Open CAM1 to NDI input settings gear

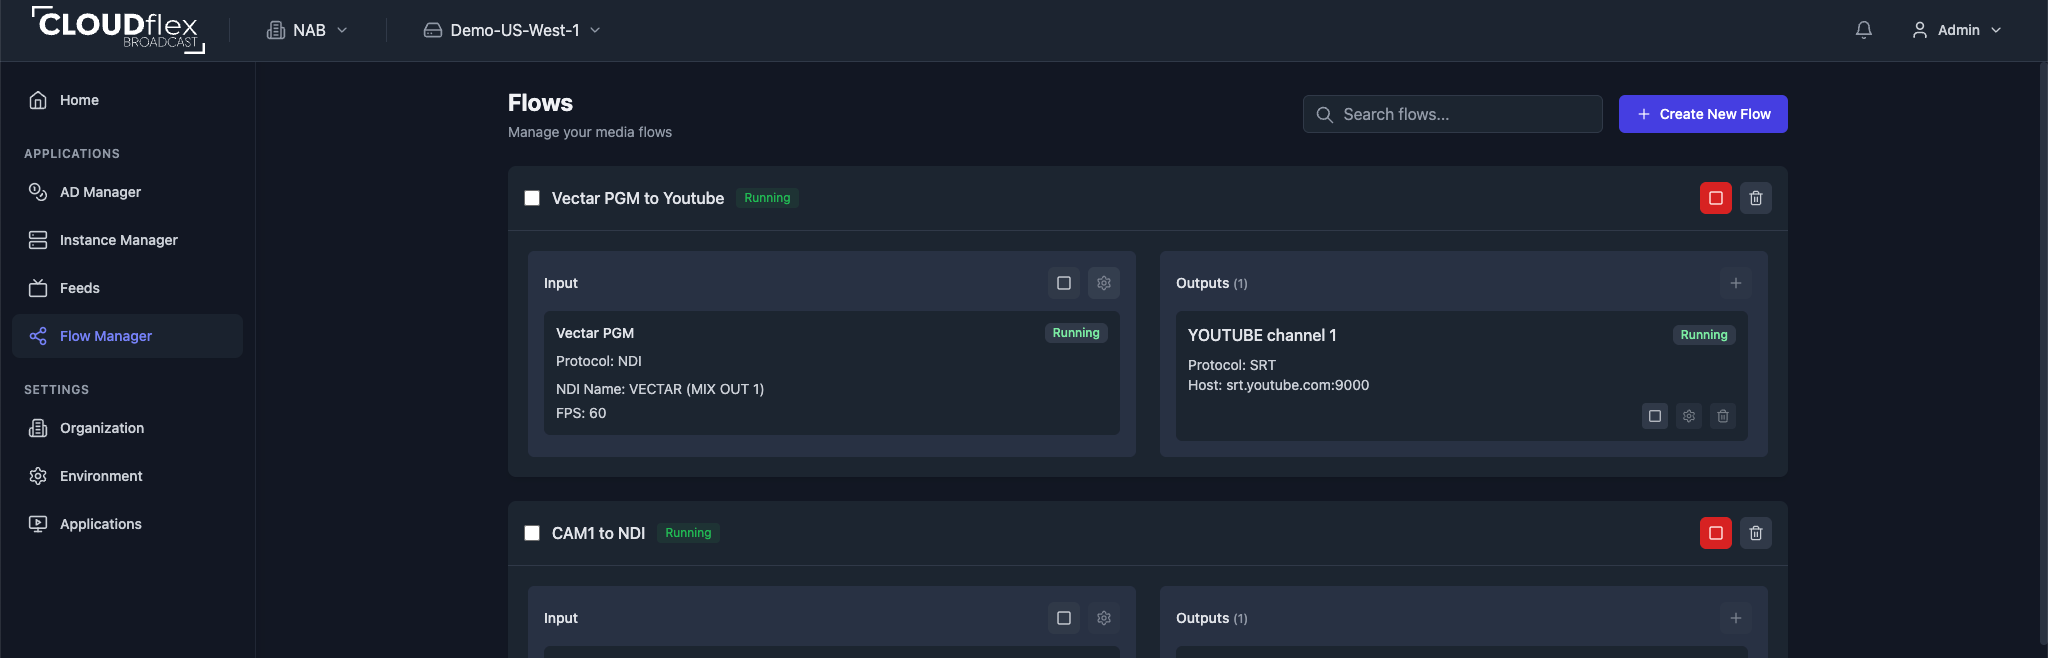tap(1104, 618)
